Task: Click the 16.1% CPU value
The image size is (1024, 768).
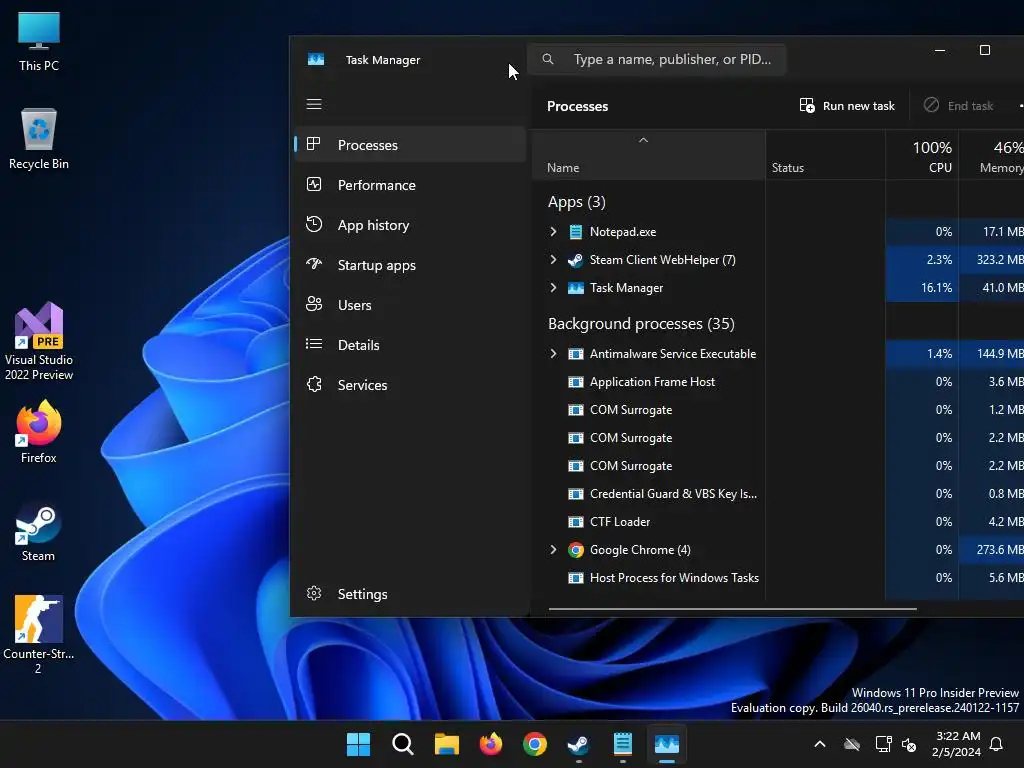Action: click(x=936, y=287)
